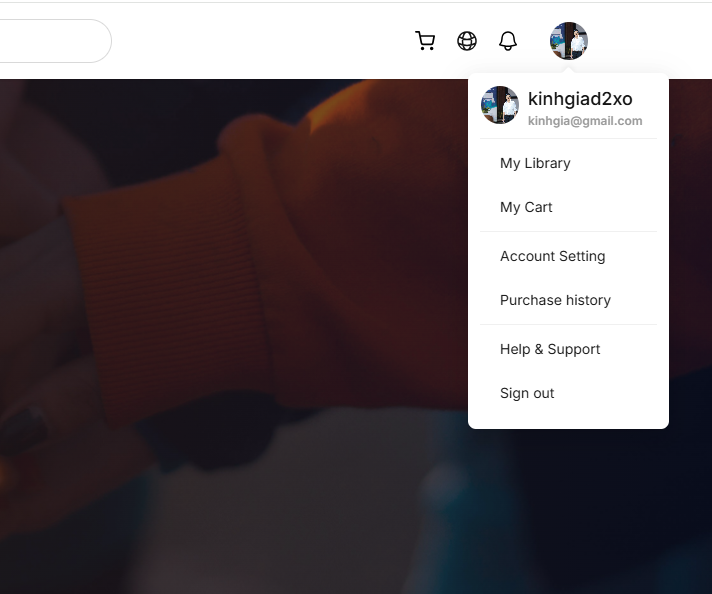This screenshot has width=712, height=594.
Task: Toggle the profile menu via header avatar
Action: 569,41
